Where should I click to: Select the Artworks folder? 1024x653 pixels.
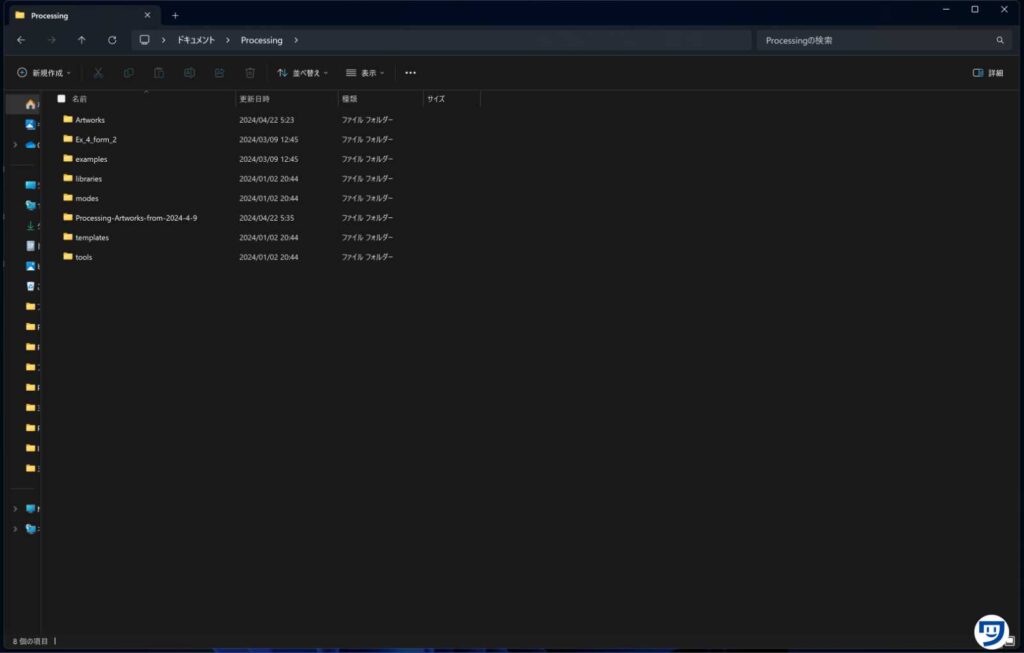point(90,119)
